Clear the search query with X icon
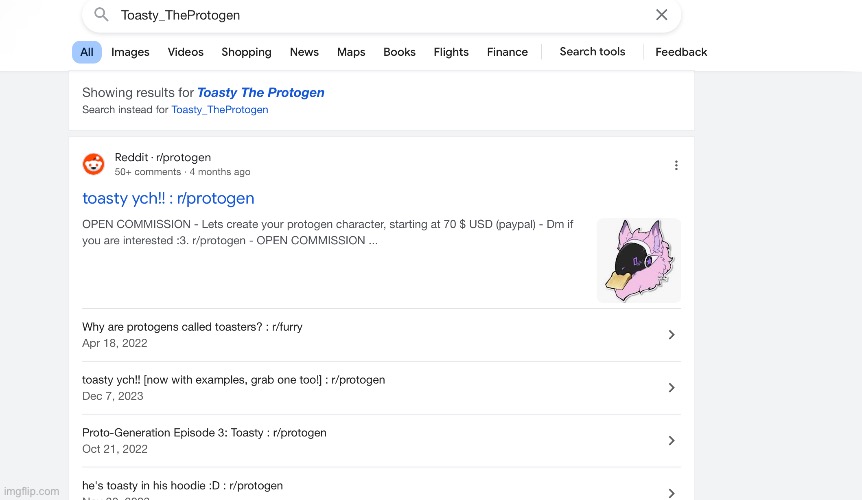 click(x=661, y=15)
